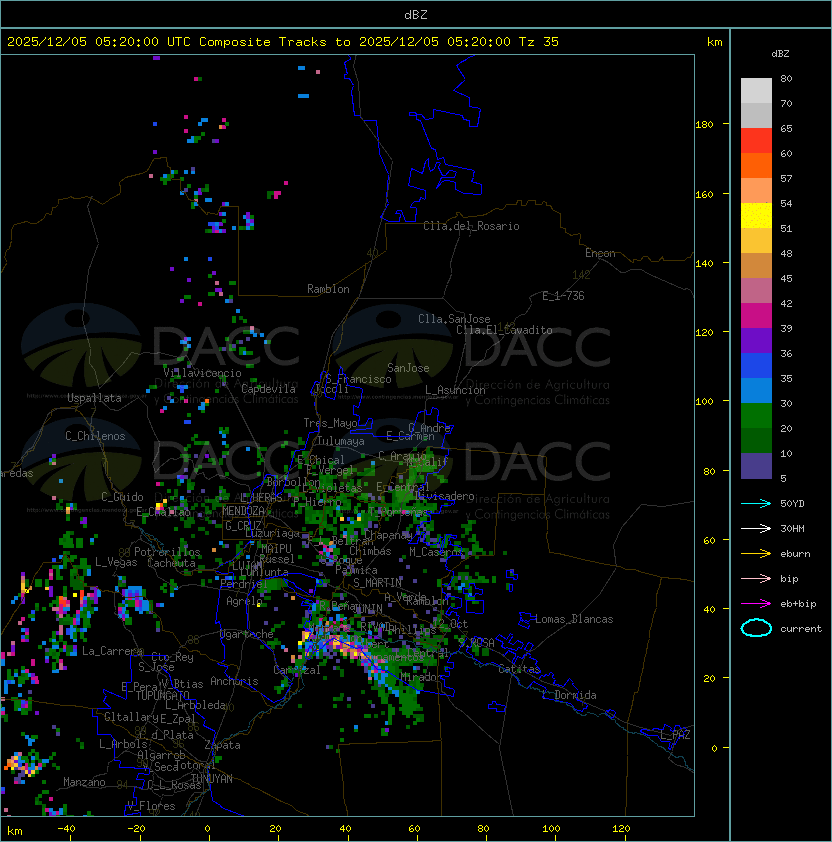
Task: Click the '140' tick on vertical axis
Action: 704,264
